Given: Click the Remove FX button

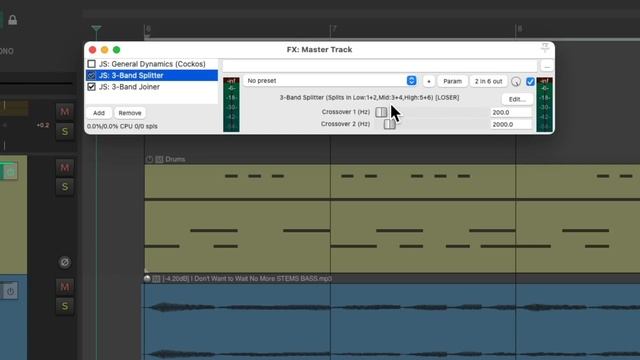Looking at the screenshot, I should pos(130,113).
